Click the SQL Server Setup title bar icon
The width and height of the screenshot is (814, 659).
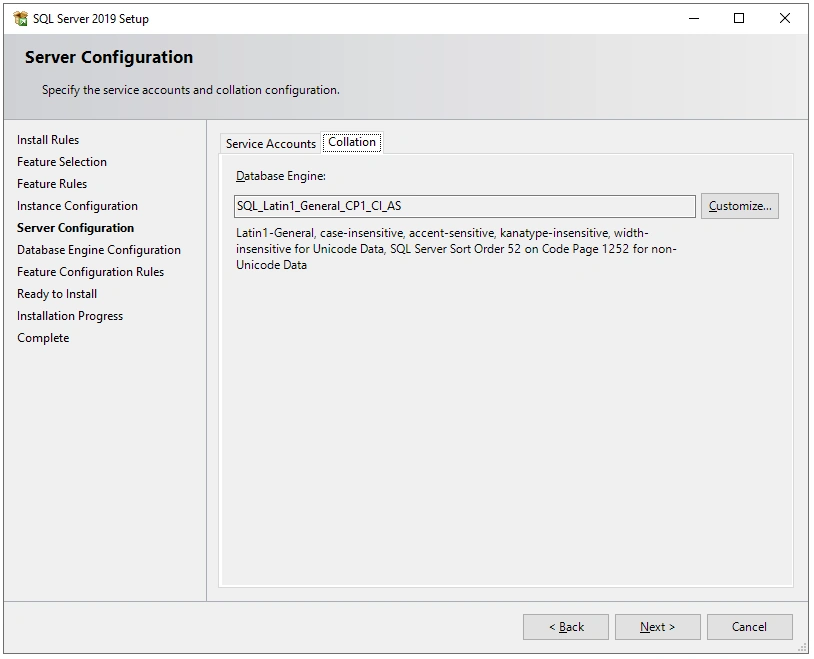click(20, 19)
